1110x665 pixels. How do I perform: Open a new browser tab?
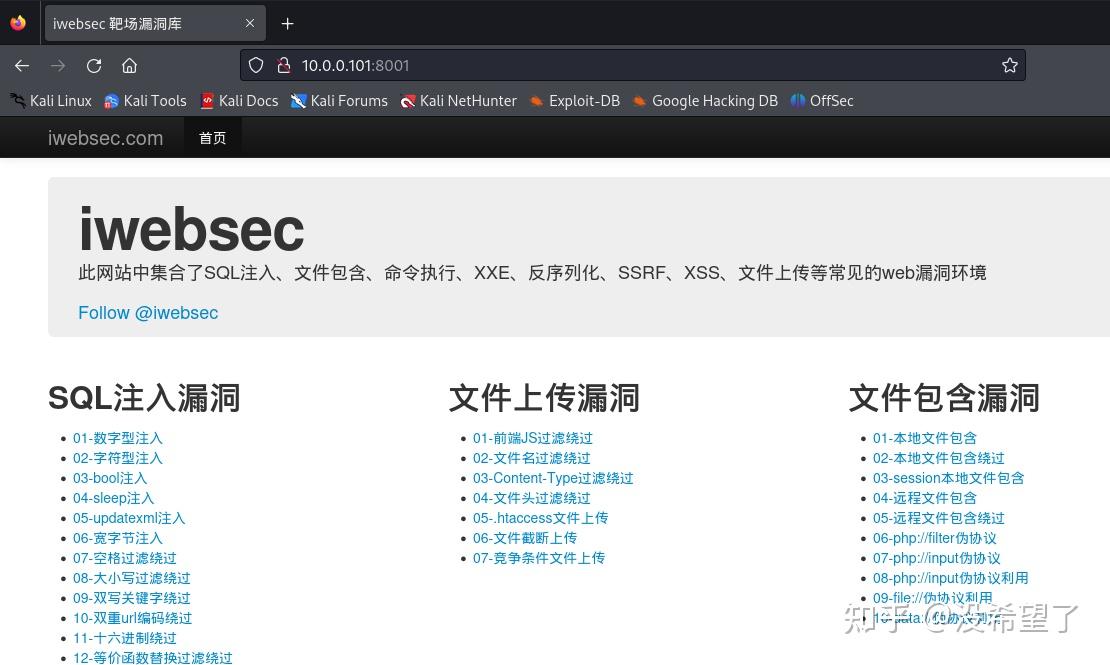[287, 23]
